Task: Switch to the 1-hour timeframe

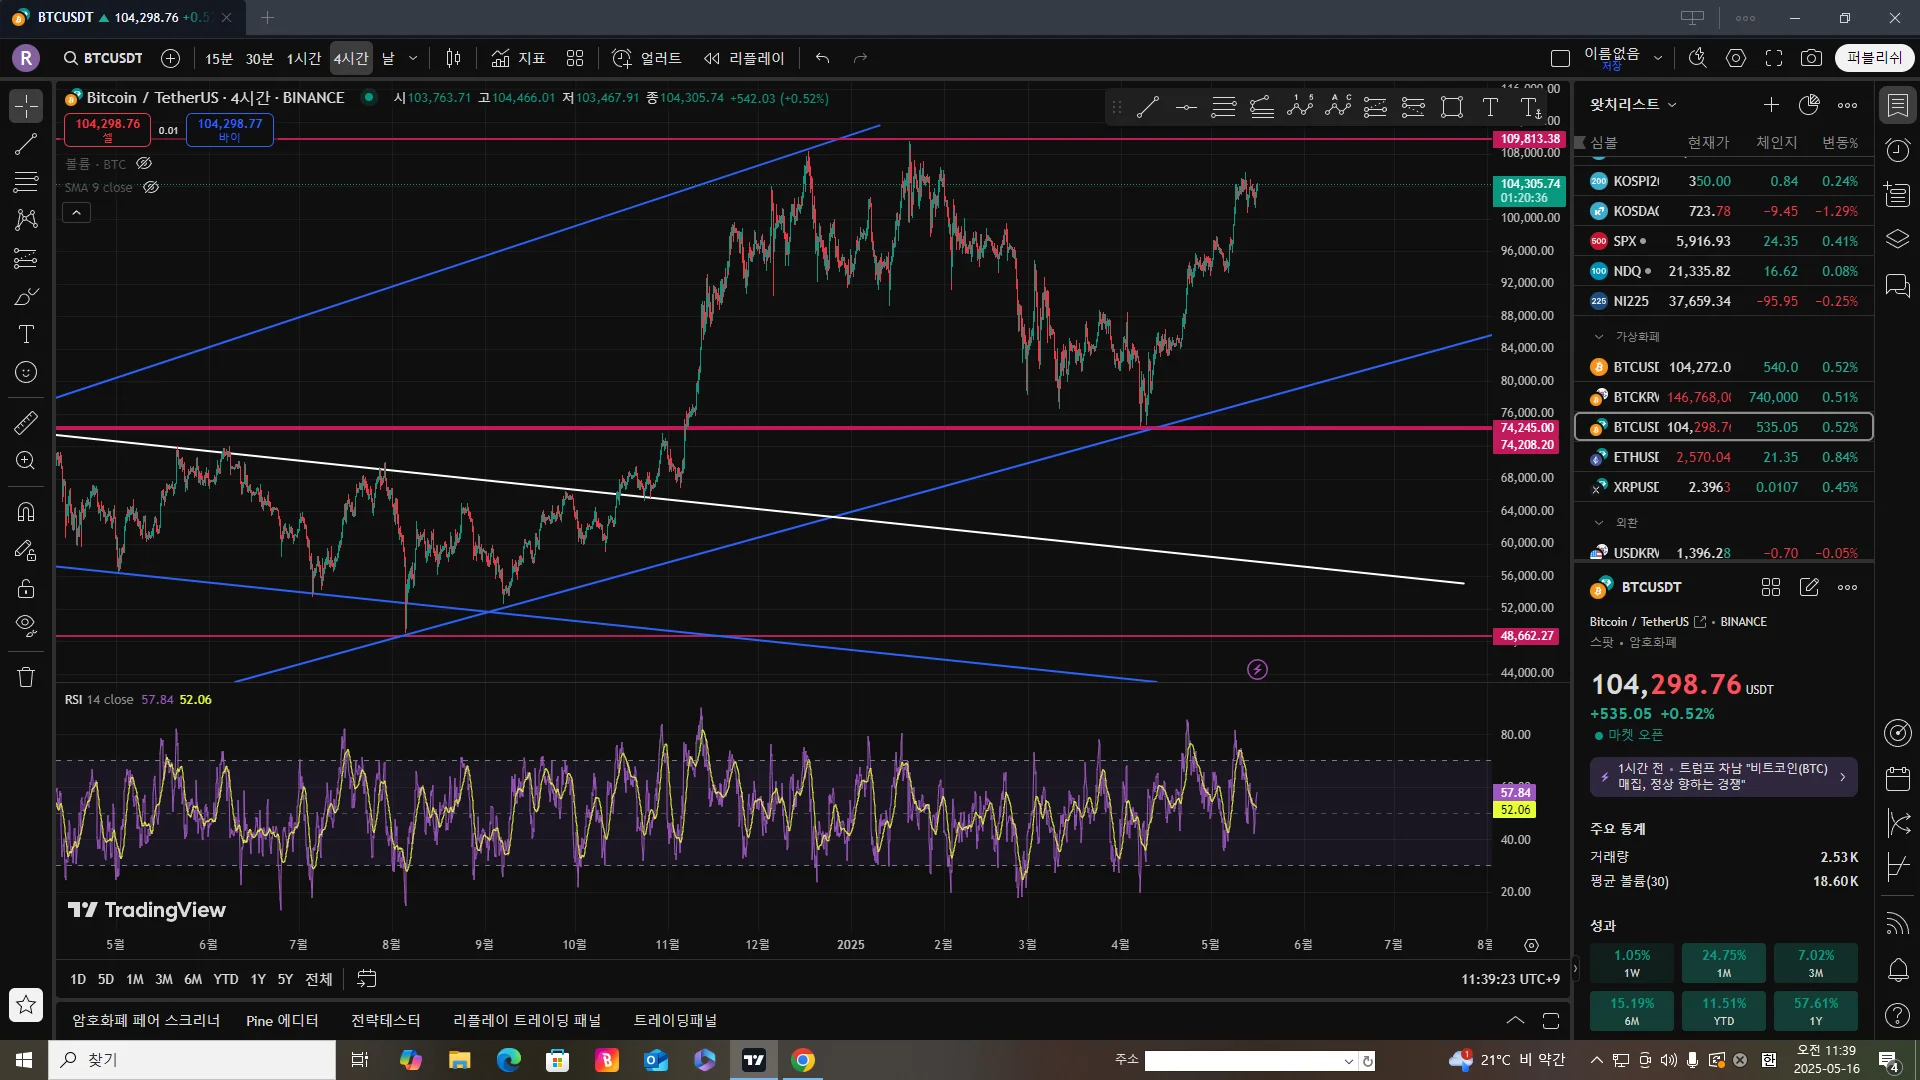Action: click(x=303, y=58)
